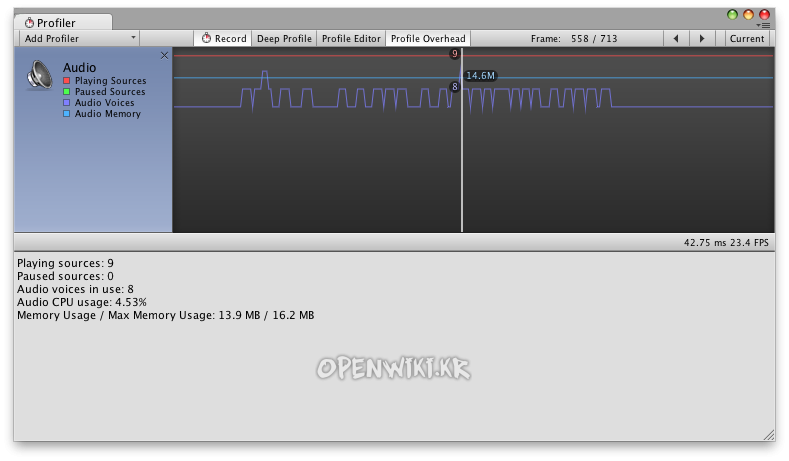Click the Paused sources: 0 line
The image size is (789, 461).
pos(65,276)
